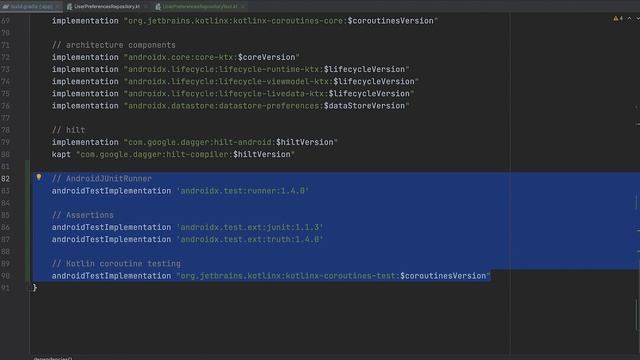Screen dimensions: 640x360
Task: Click the '// architecture components' comment
Action: coord(114,45)
